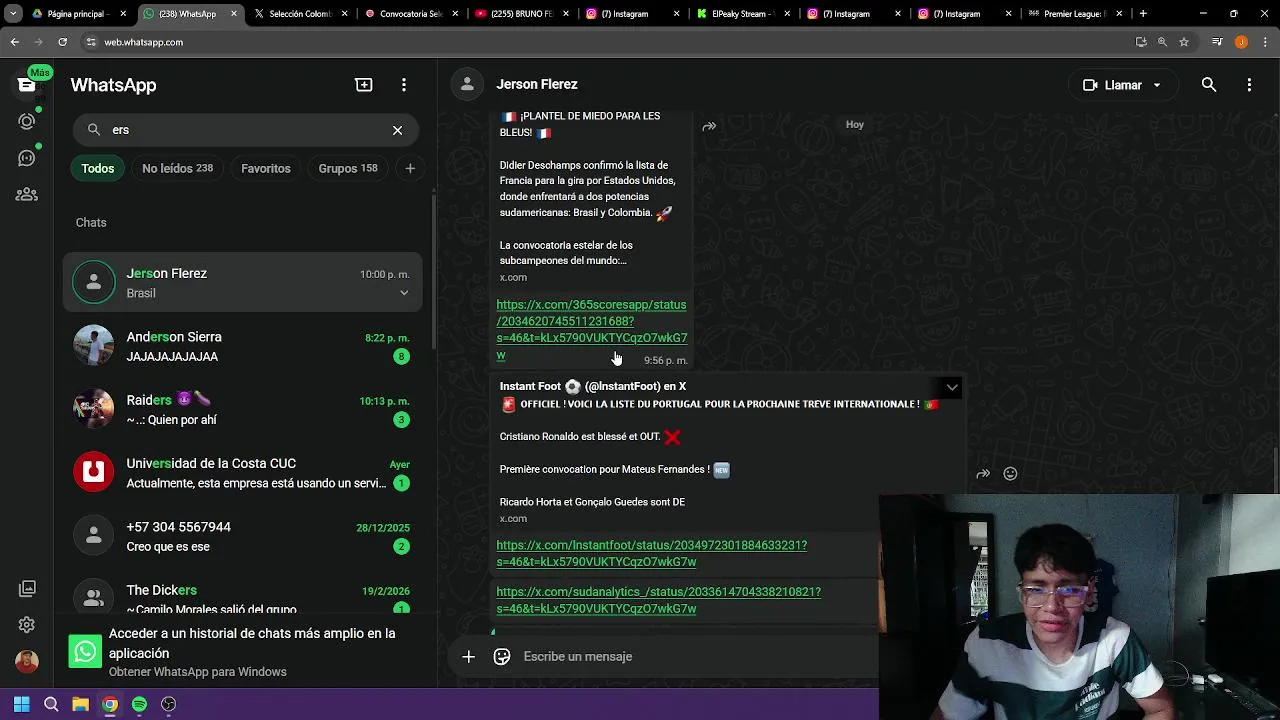Open WhatsApp settings gear

pyautogui.click(x=27, y=625)
